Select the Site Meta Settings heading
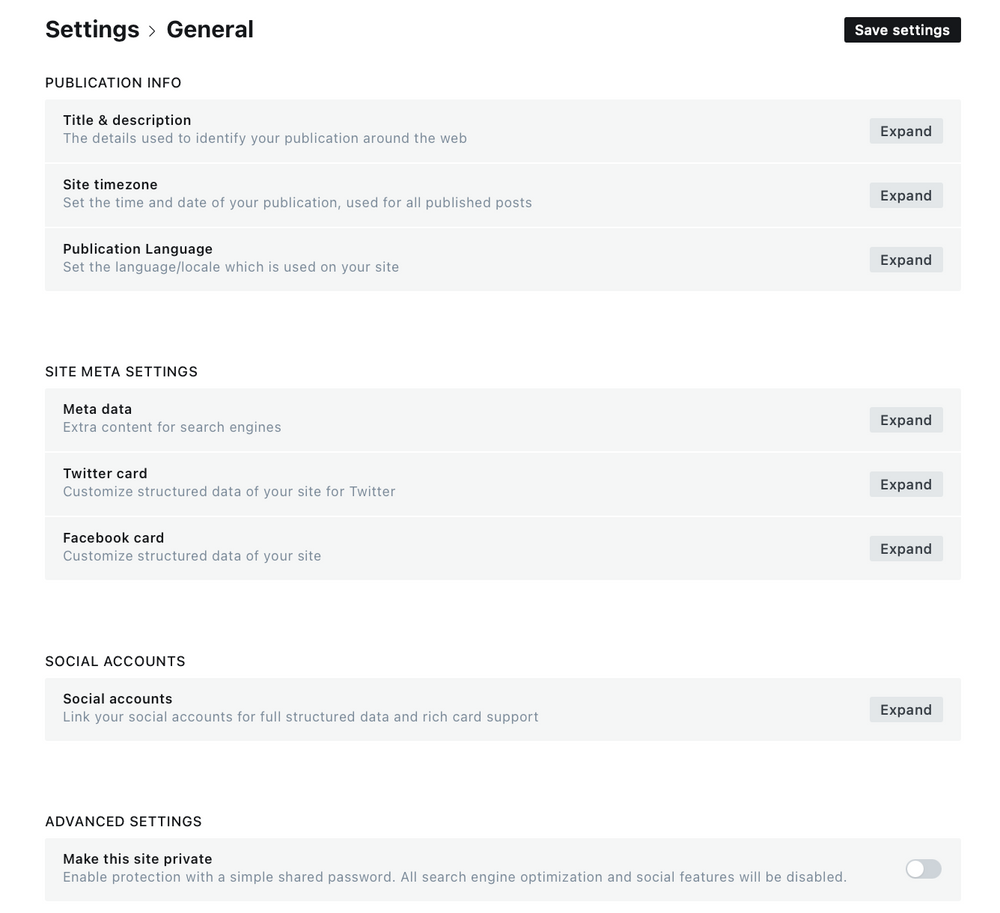 (x=121, y=371)
